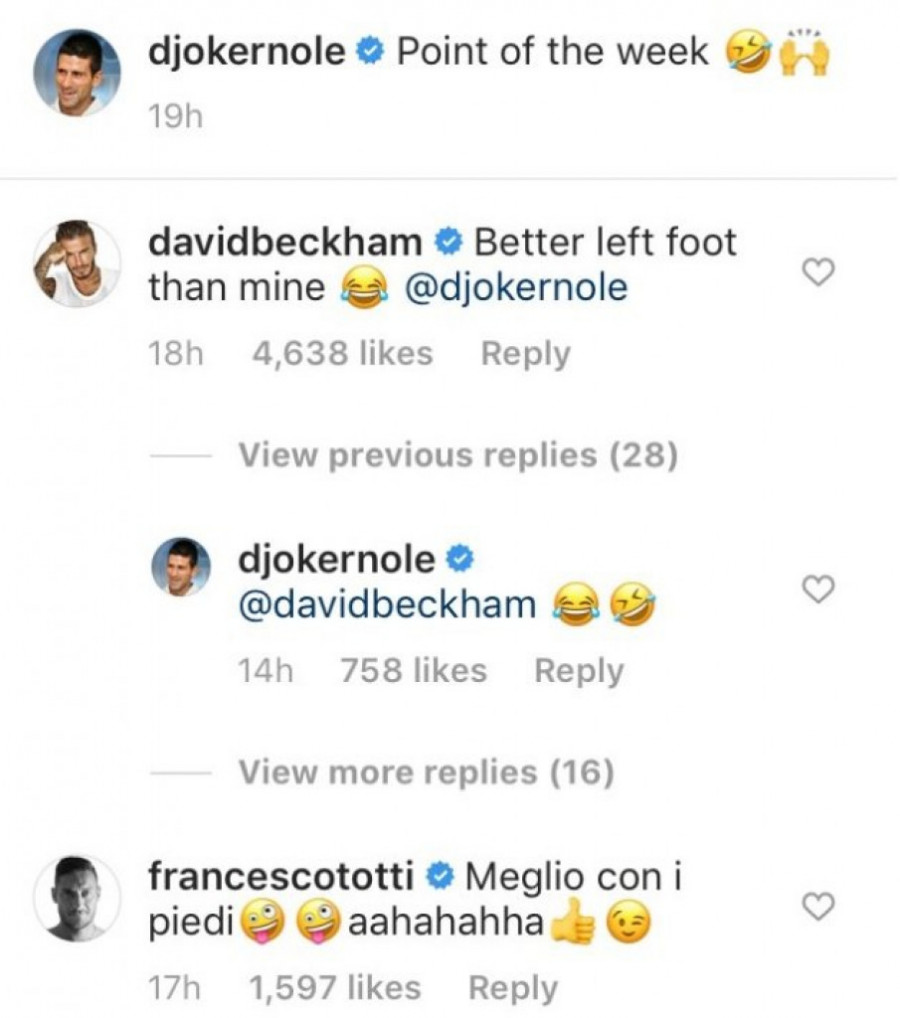View the 4,638 likes list
The height and width of the screenshot is (1018, 900).
click(342, 354)
